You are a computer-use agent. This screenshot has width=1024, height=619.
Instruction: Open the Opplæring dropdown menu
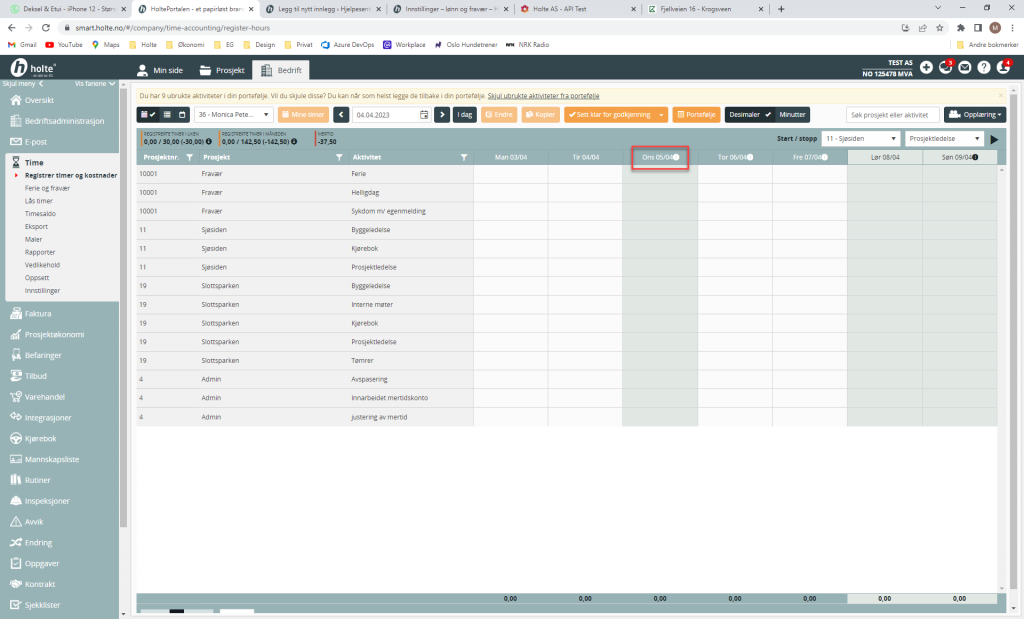(974, 115)
